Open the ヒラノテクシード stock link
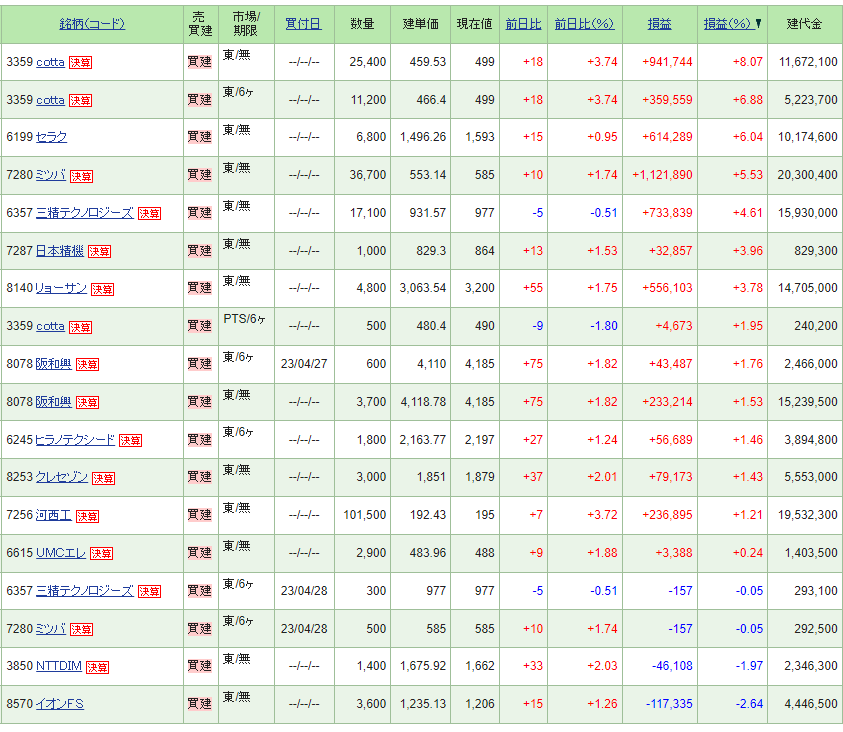 [x=75, y=440]
